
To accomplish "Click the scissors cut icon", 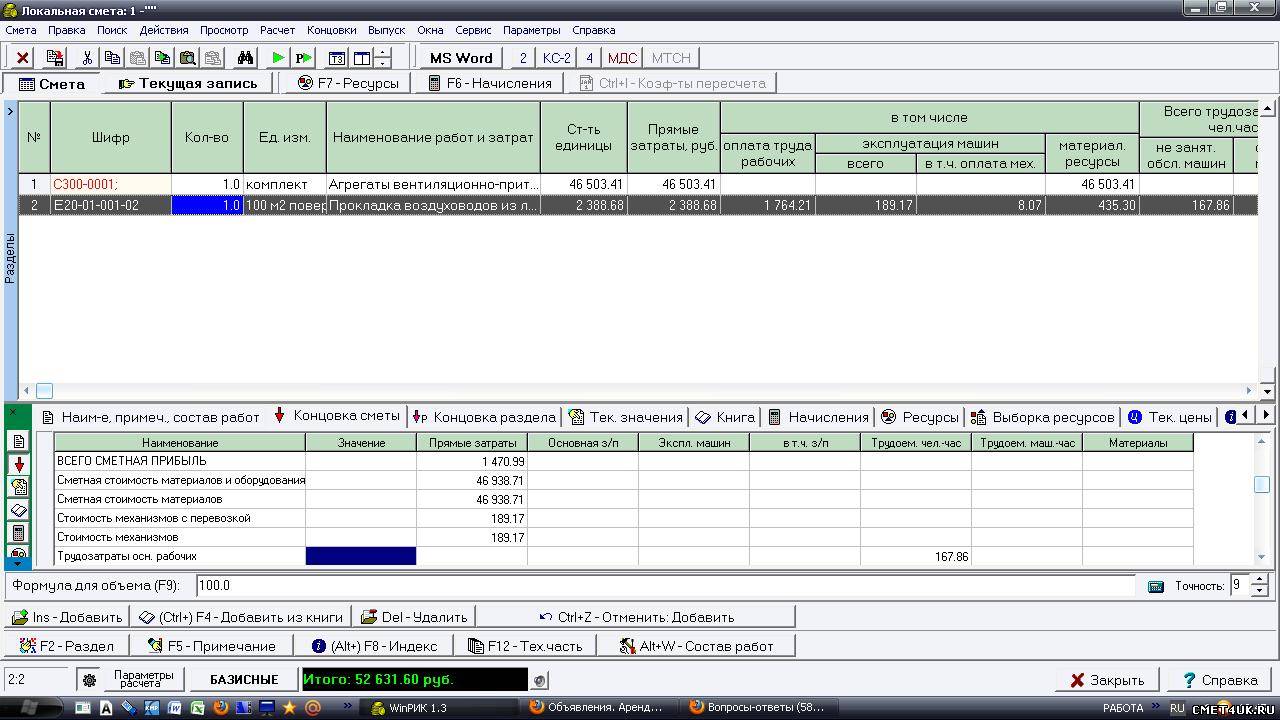I will click(x=87, y=58).
